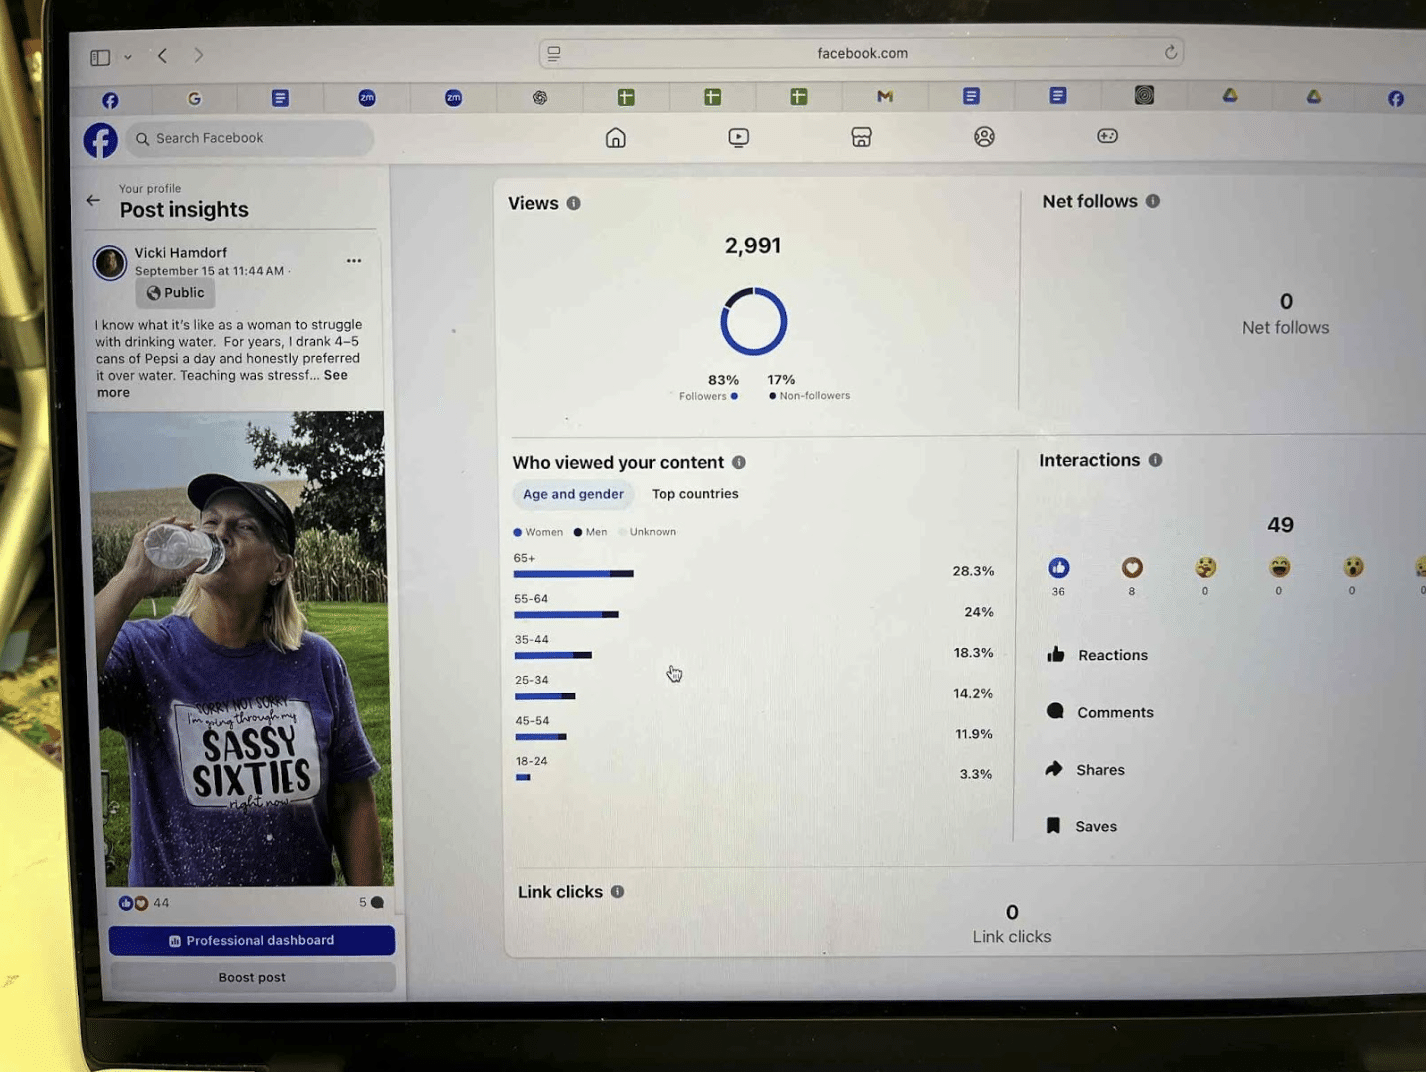This screenshot has height=1072, width=1426.
Task: Open the post's three-dot options menu
Action: [x=354, y=261]
